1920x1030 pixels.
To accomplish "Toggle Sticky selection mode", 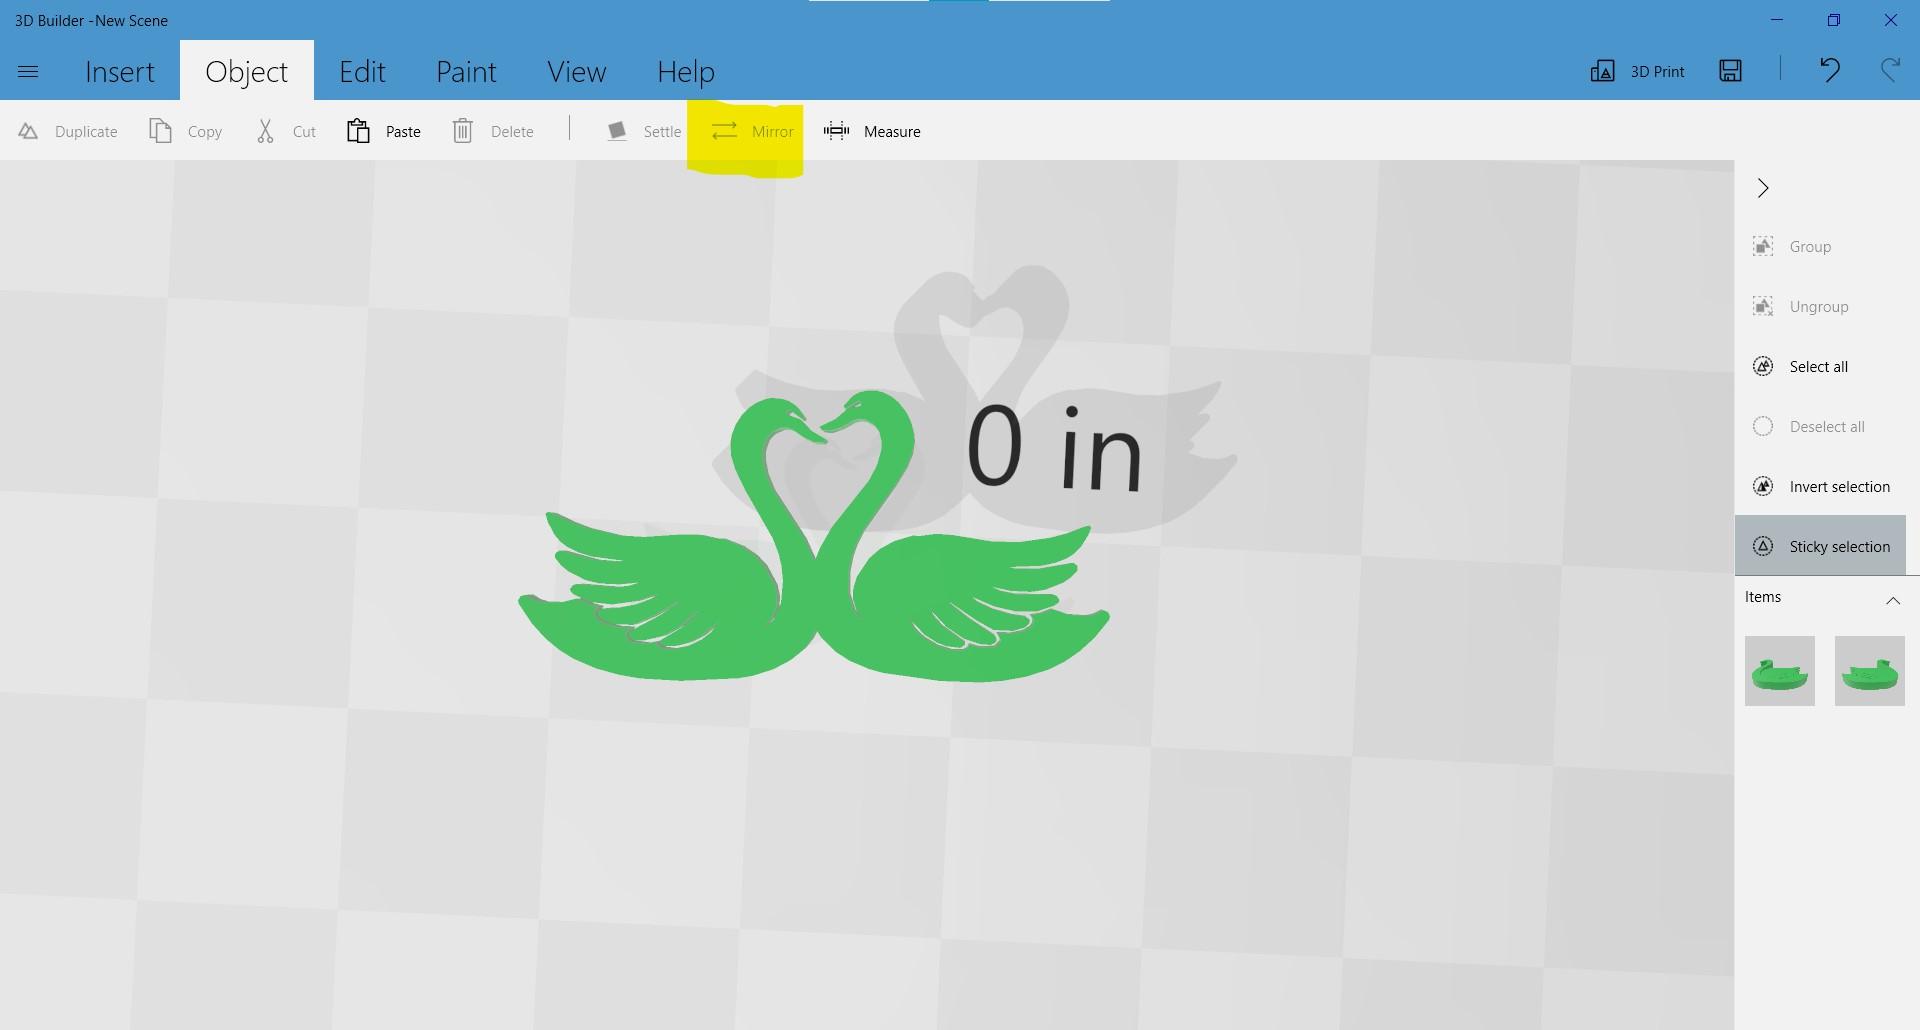I will [x=1820, y=546].
